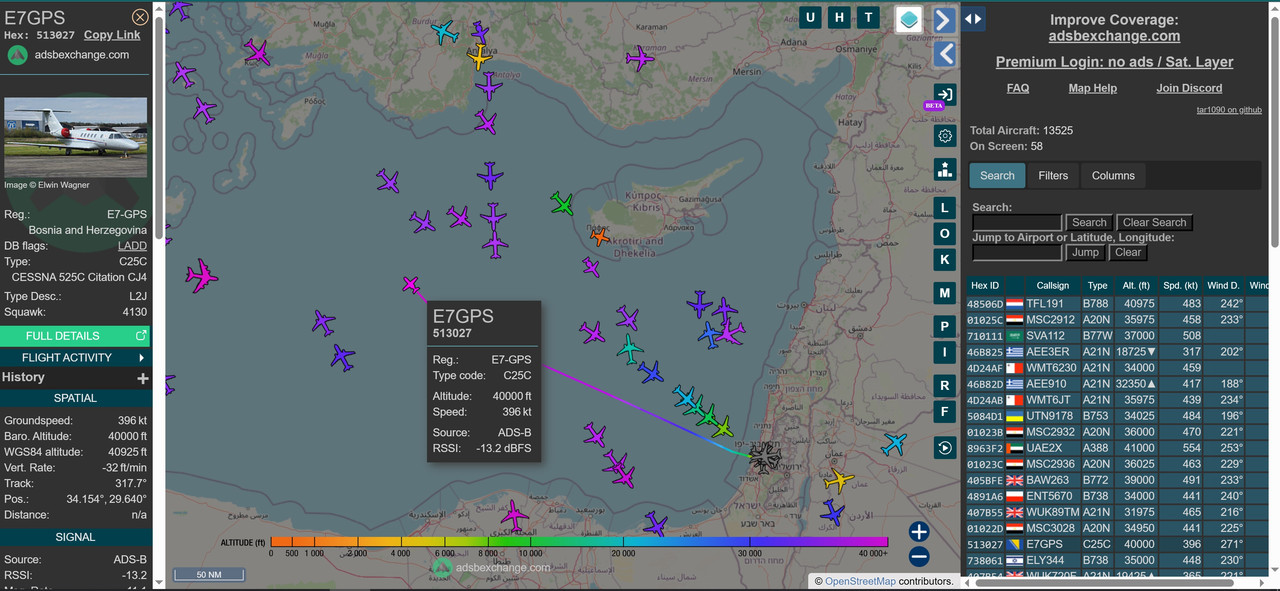The height and width of the screenshot is (591, 1280).
Task: Toggle the I map option button
Action: point(944,352)
